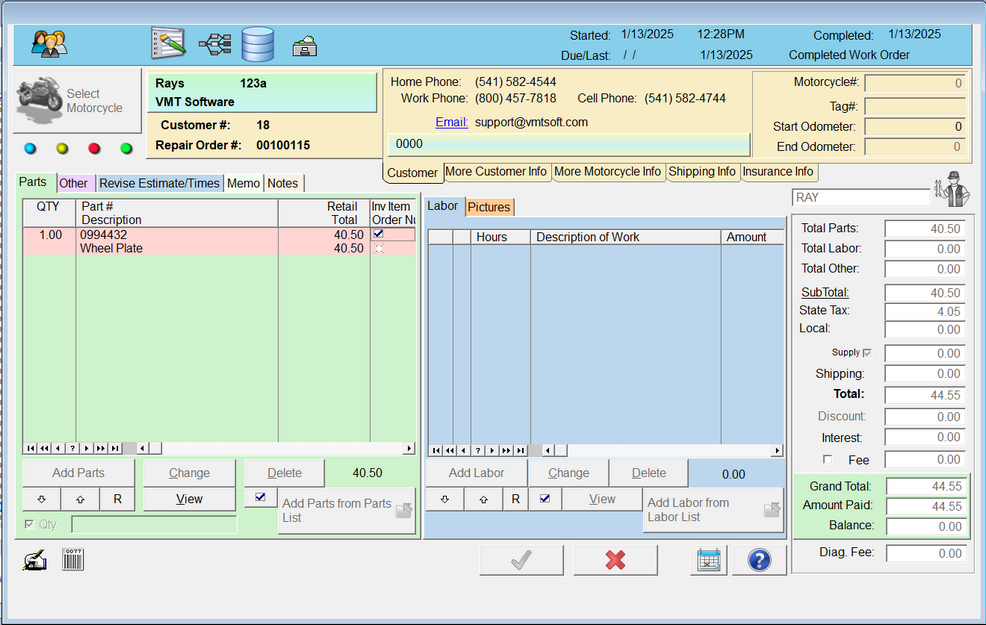Go to first record in parts navigator
Image resolution: width=986 pixels, height=625 pixels.
tap(30, 448)
